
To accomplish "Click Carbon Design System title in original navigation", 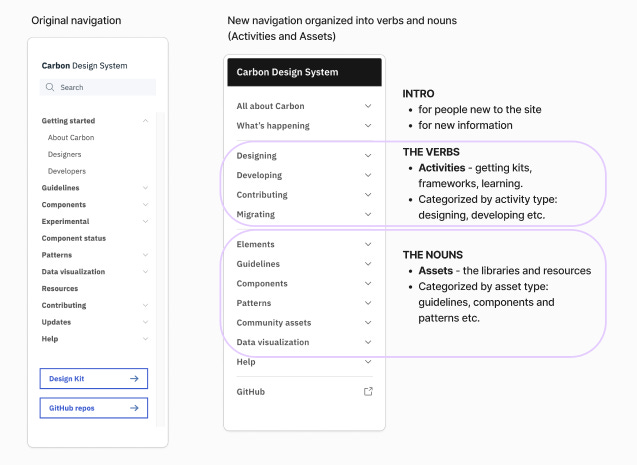I will point(84,65).
